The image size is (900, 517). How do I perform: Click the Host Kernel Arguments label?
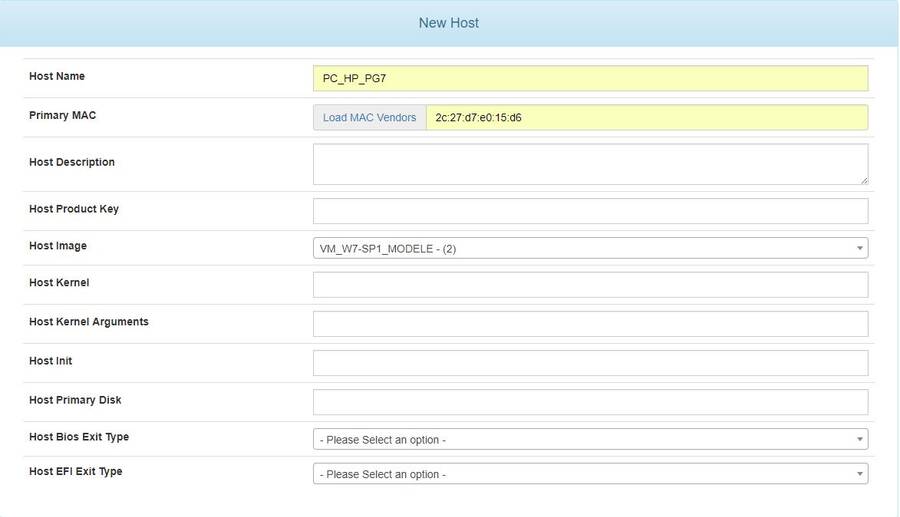(x=89, y=321)
